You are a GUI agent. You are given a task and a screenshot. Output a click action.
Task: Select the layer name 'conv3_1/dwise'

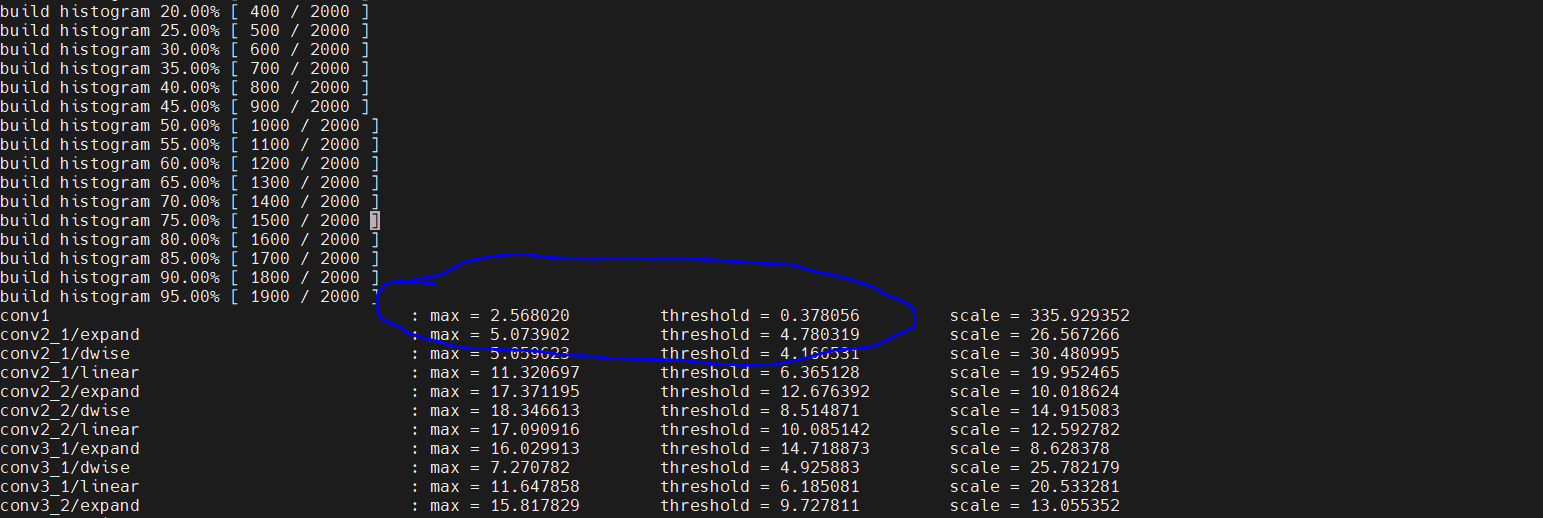[65, 467]
